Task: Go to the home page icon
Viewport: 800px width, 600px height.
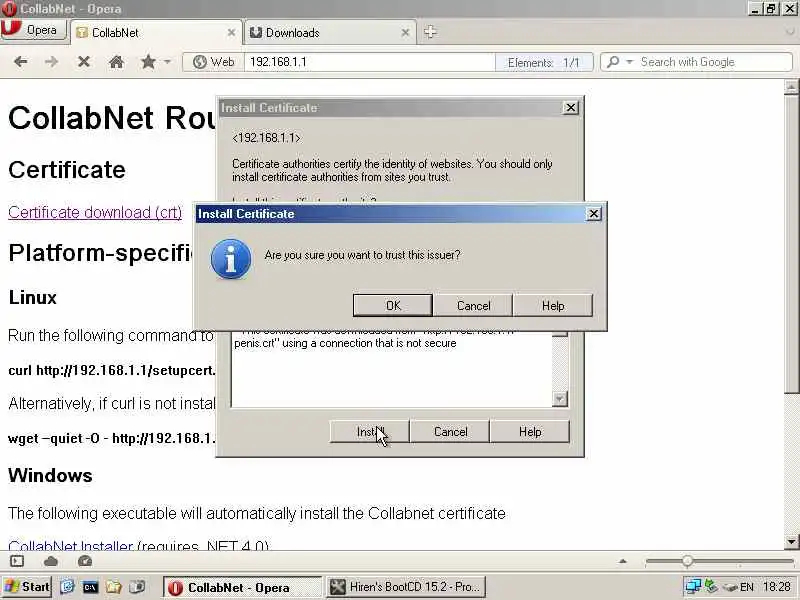Action: [x=116, y=62]
